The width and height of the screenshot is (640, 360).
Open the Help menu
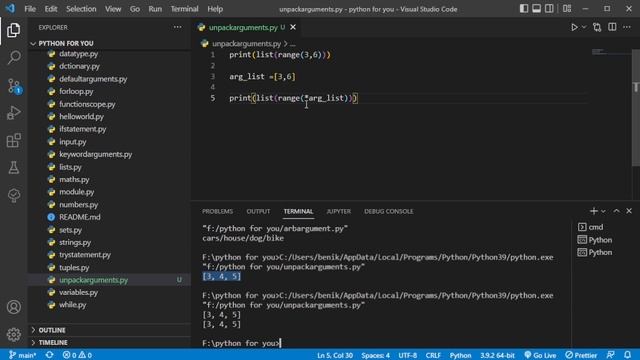tap(215, 9)
